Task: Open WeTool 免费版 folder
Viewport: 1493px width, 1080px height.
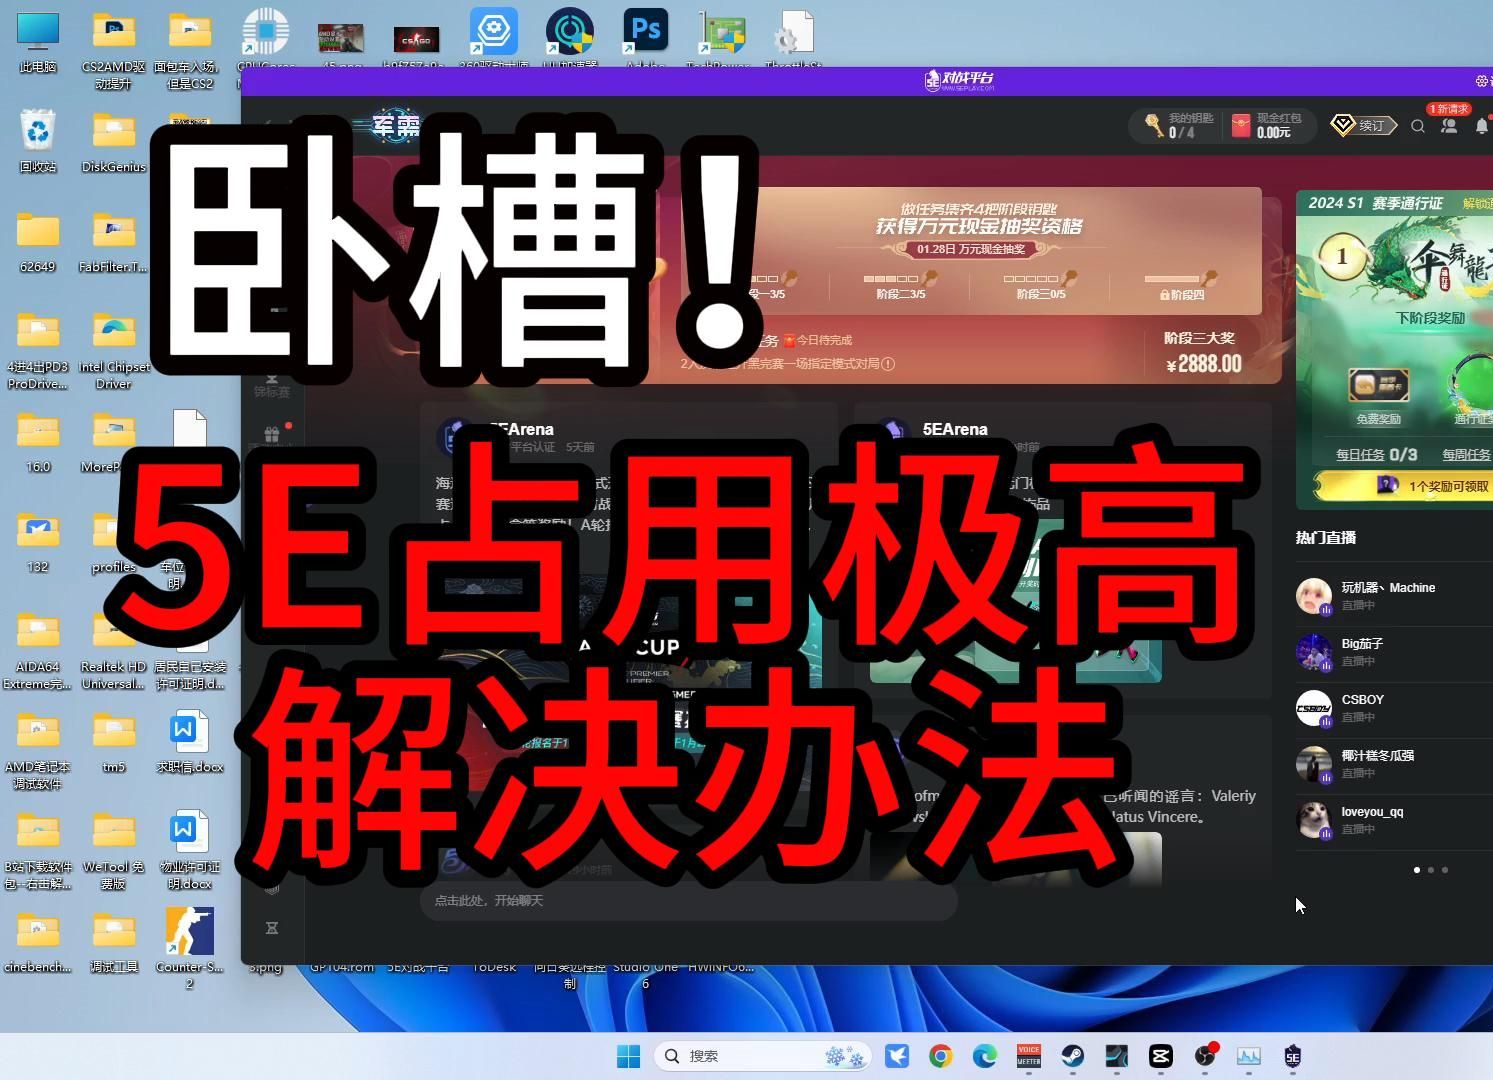Action: coord(114,850)
